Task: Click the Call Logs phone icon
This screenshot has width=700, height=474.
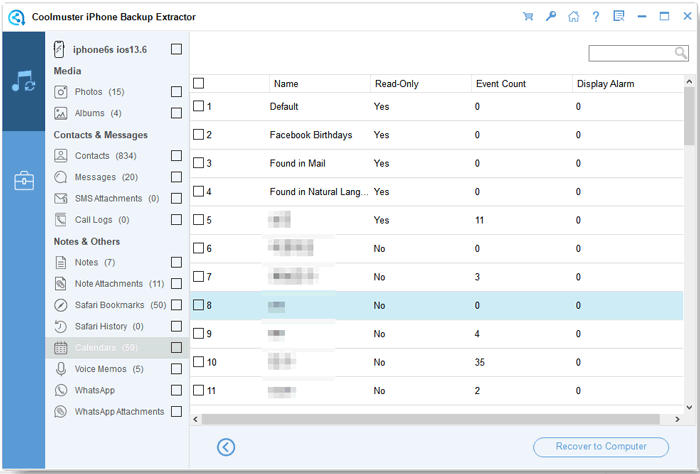Action: pos(60,220)
